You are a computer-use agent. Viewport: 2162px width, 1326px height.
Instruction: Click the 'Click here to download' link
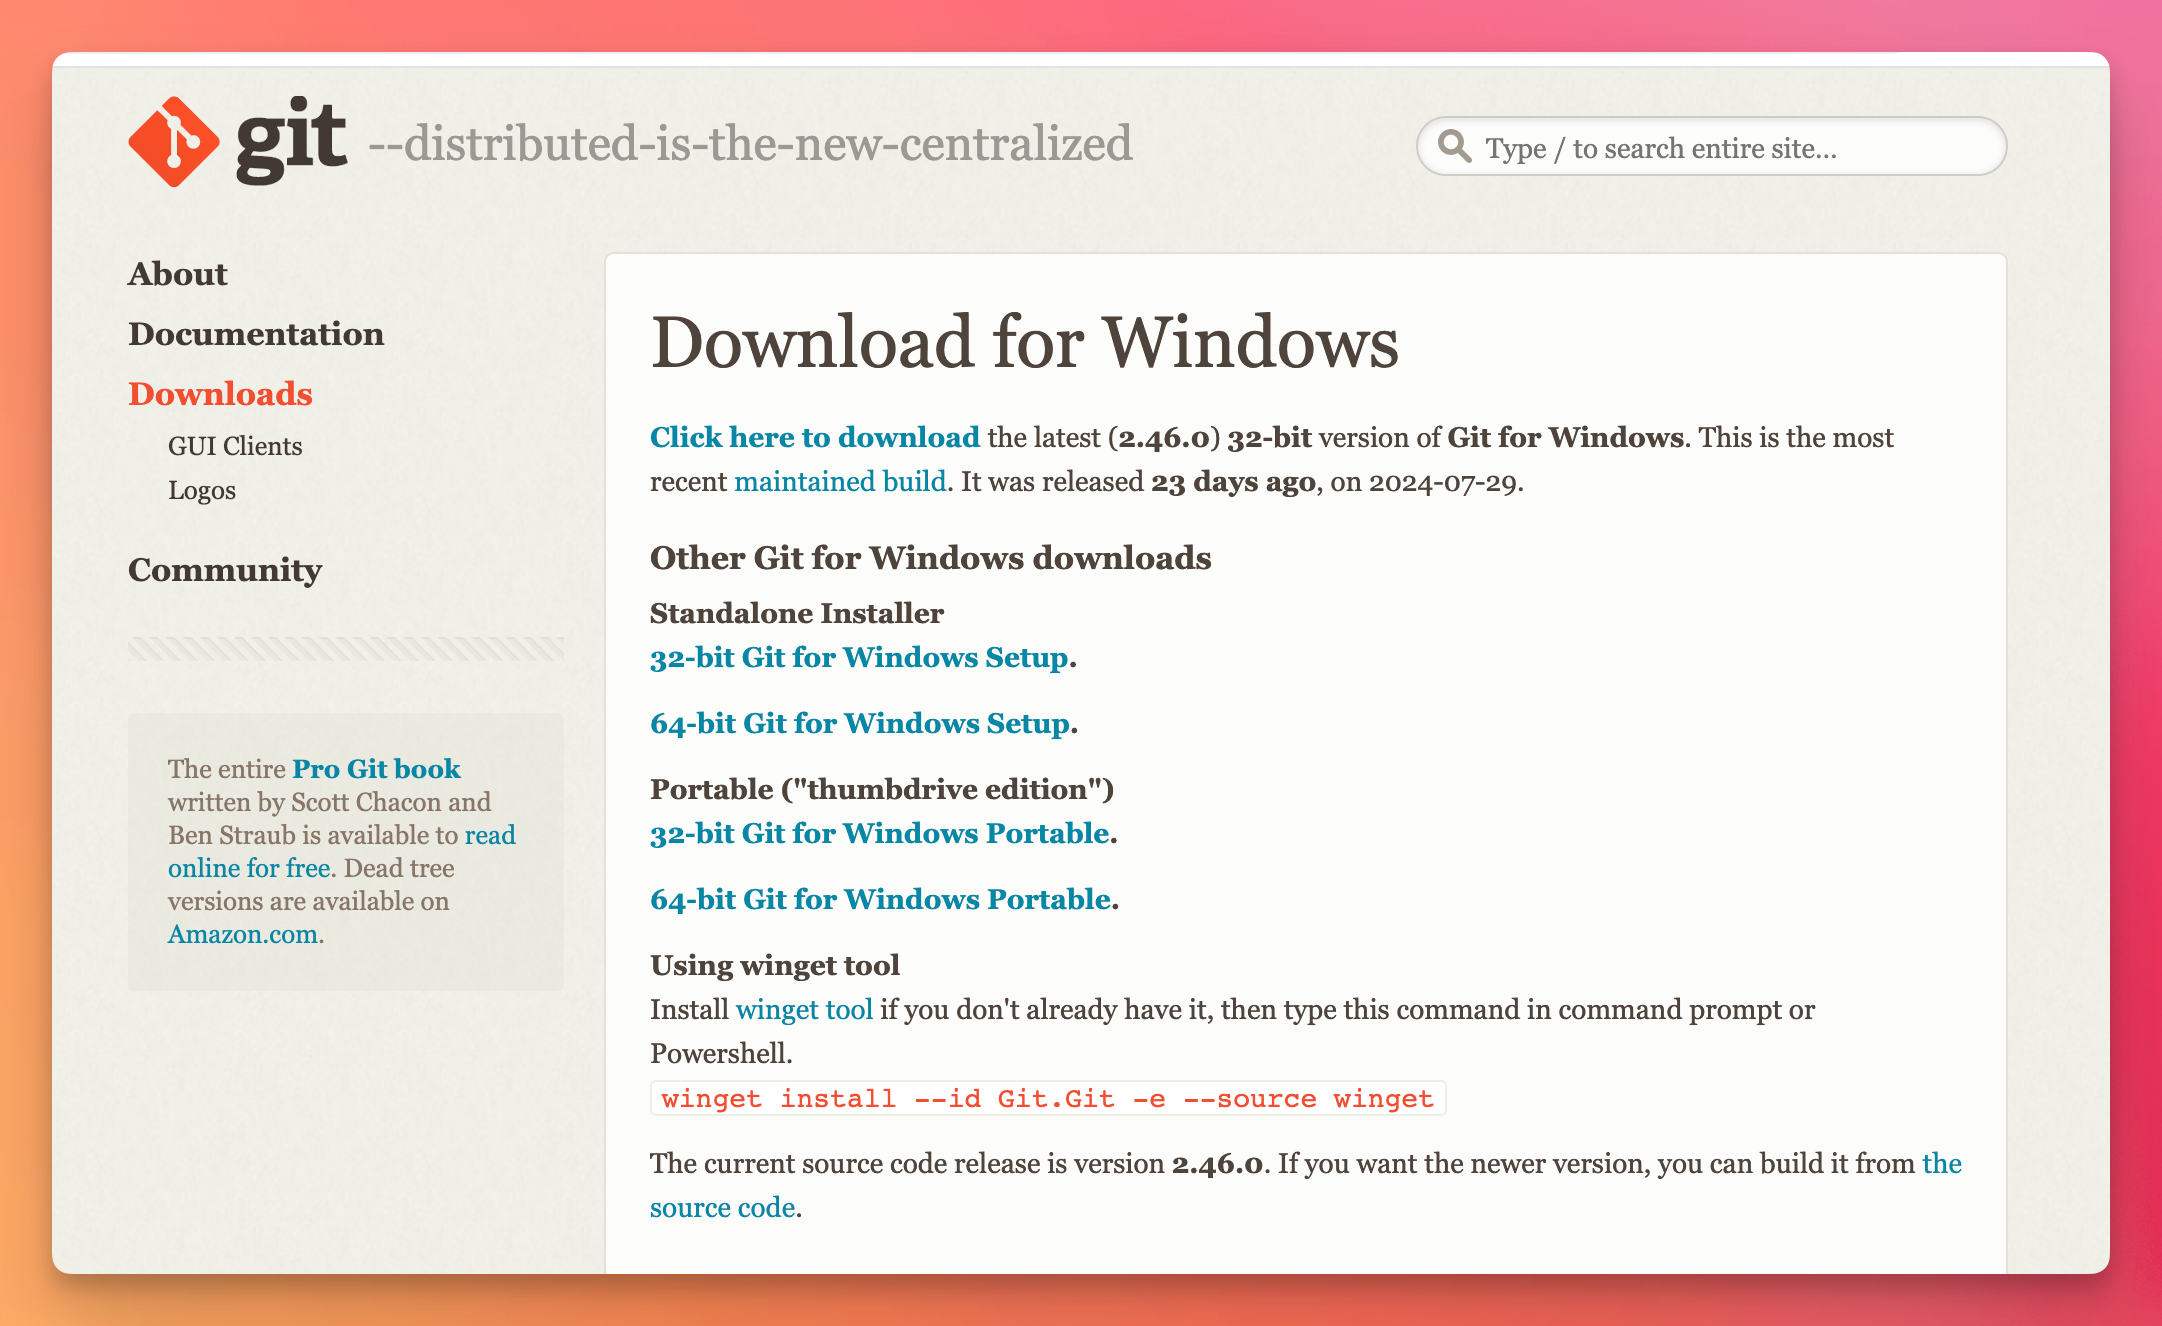tap(814, 437)
